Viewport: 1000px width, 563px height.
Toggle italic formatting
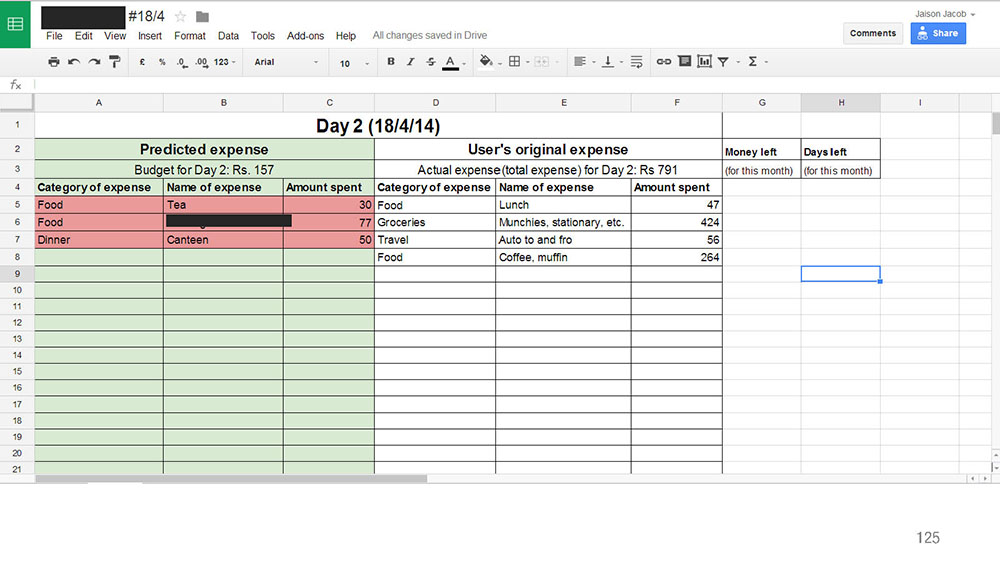coord(411,62)
